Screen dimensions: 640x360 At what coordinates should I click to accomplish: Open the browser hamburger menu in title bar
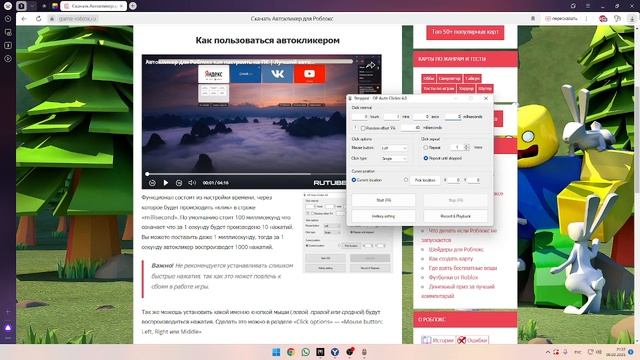coord(588,6)
